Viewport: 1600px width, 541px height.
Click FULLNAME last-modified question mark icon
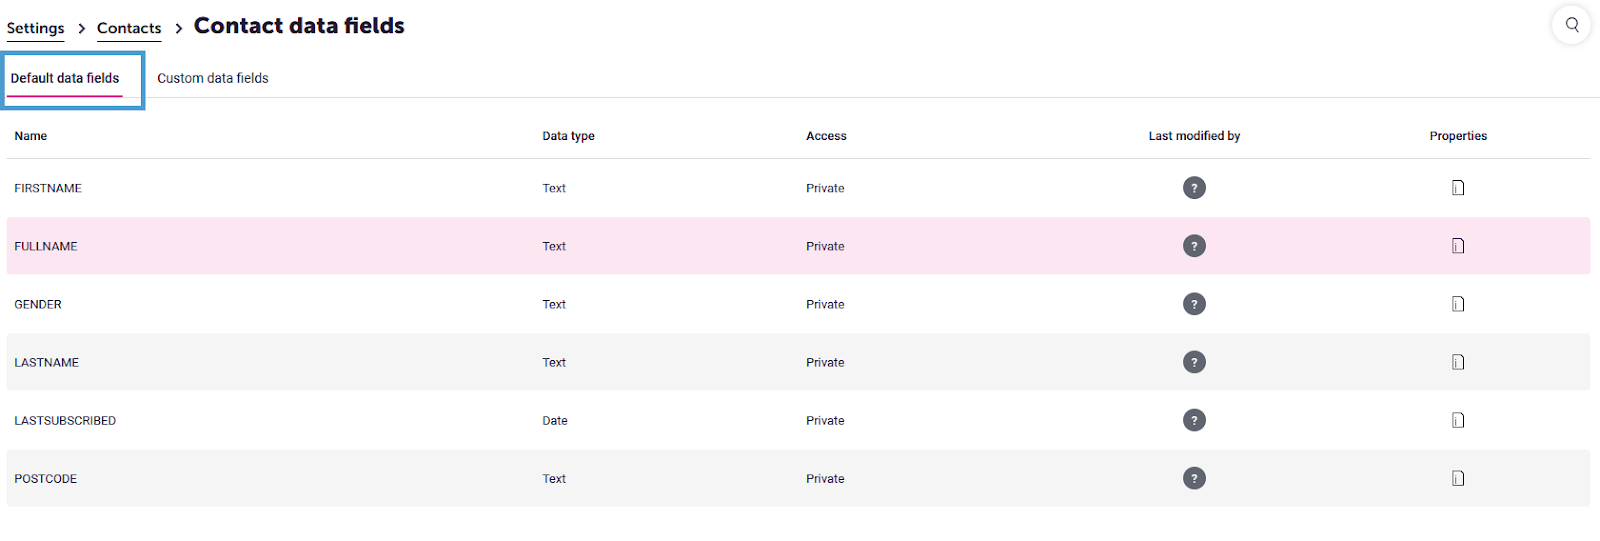pyautogui.click(x=1194, y=246)
